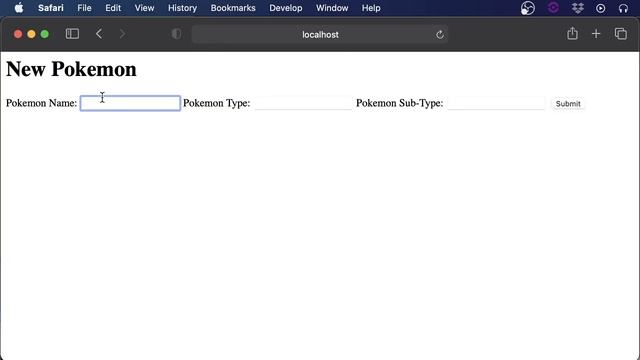
Task: Close the Safari window
Action: (x=18, y=34)
